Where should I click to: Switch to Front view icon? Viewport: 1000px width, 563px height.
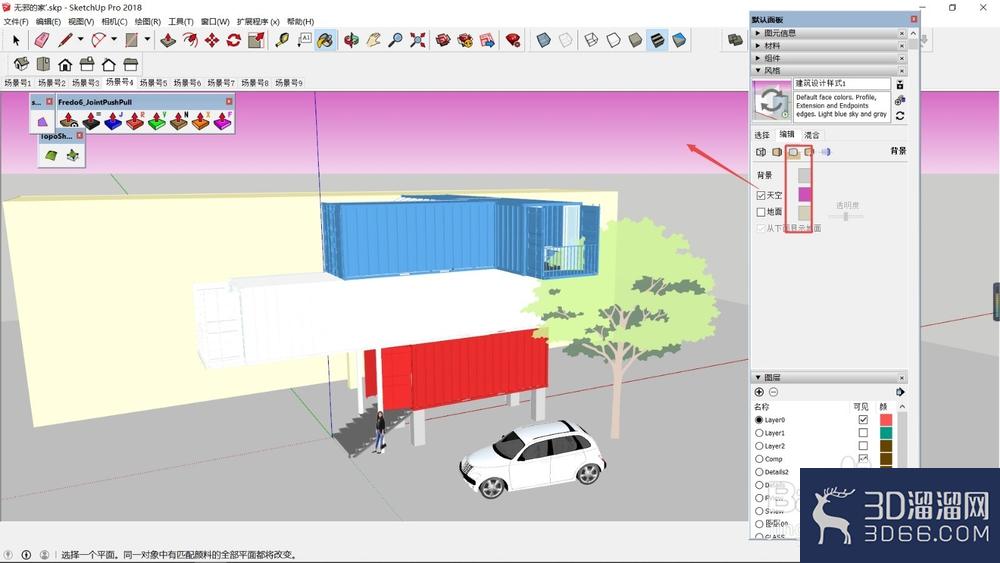(65, 64)
